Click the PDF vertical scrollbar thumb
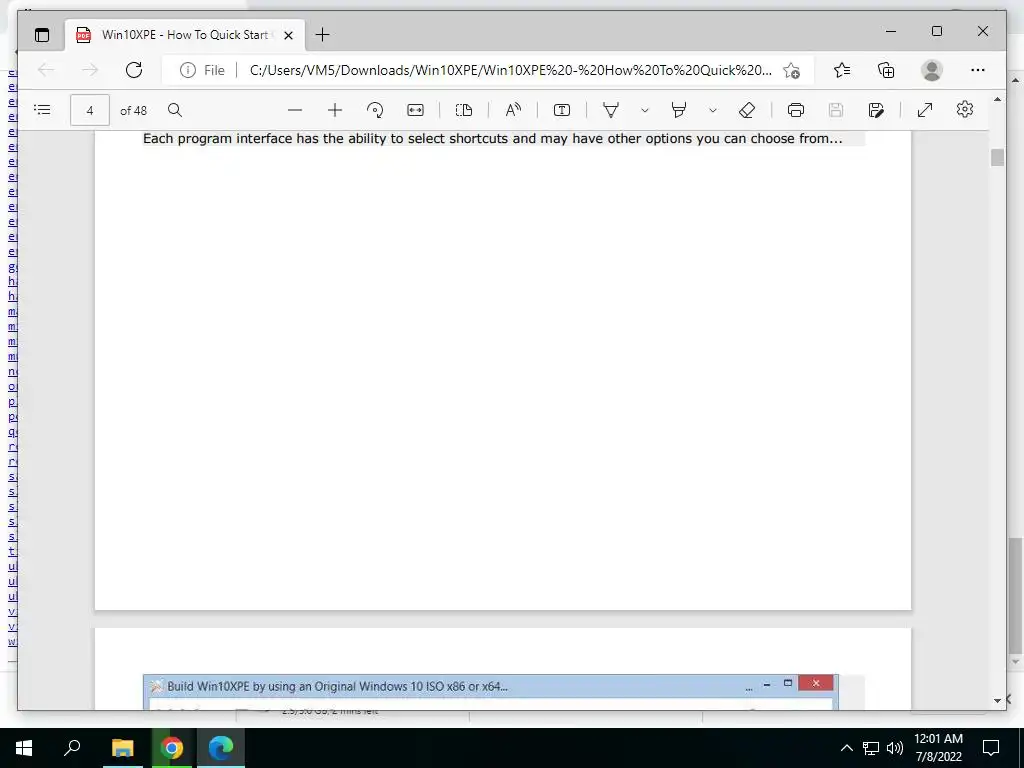1024x768 pixels. [x=997, y=157]
